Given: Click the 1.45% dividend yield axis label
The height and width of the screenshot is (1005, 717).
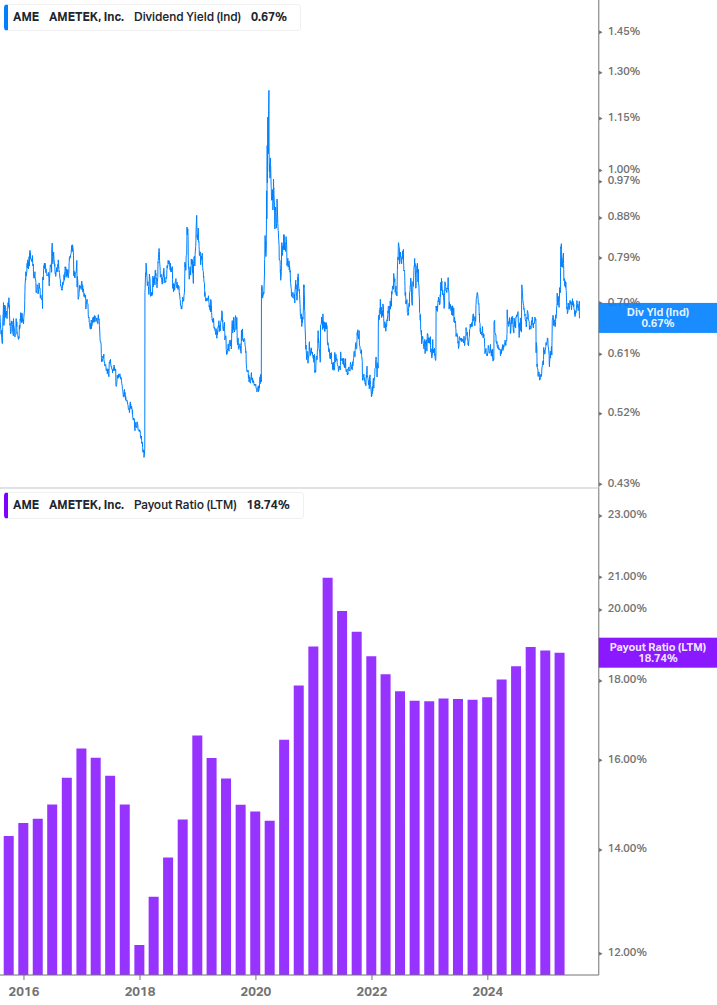Looking at the screenshot, I should (x=623, y=31).
